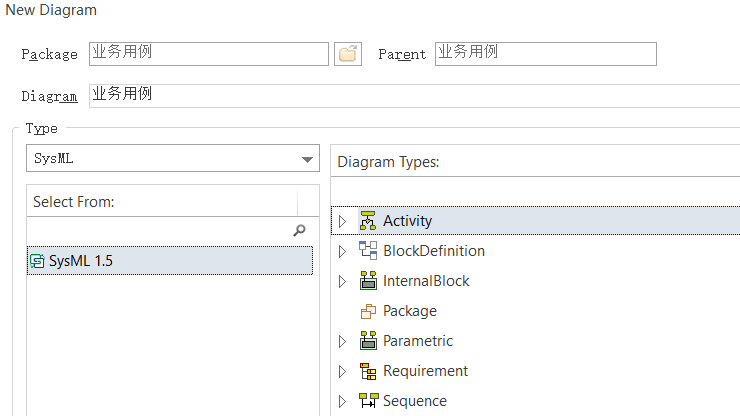Select the Parametric diagram type
The height and width of the screenshot is (416, 740).
418,341
